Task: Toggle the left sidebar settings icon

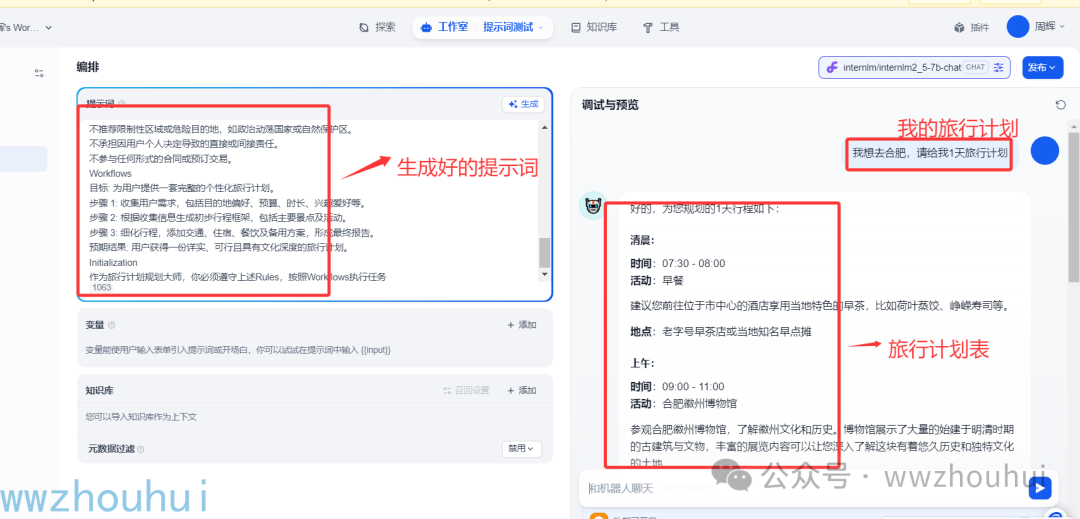Action: click(39, 73)
